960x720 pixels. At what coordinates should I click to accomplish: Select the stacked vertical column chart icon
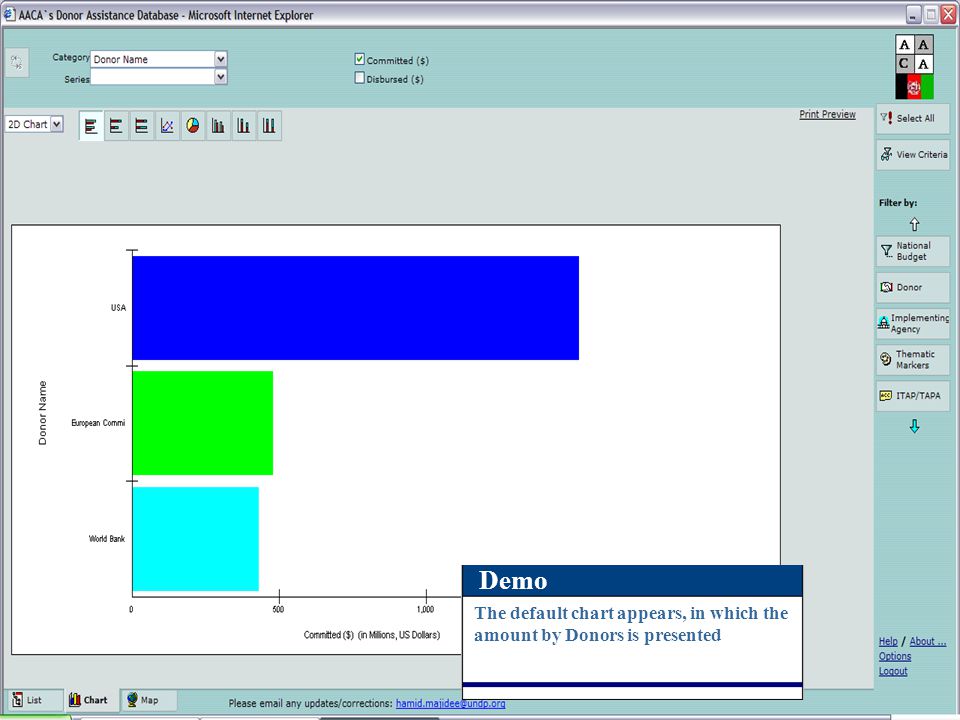pos(244,126)
